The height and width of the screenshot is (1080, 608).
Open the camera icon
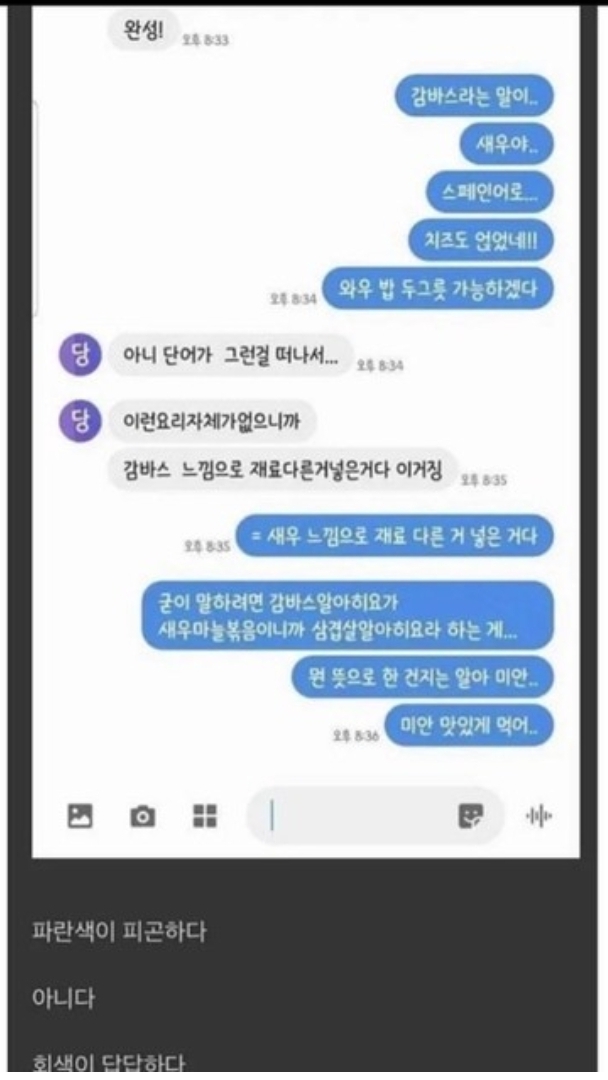point(143,816)
